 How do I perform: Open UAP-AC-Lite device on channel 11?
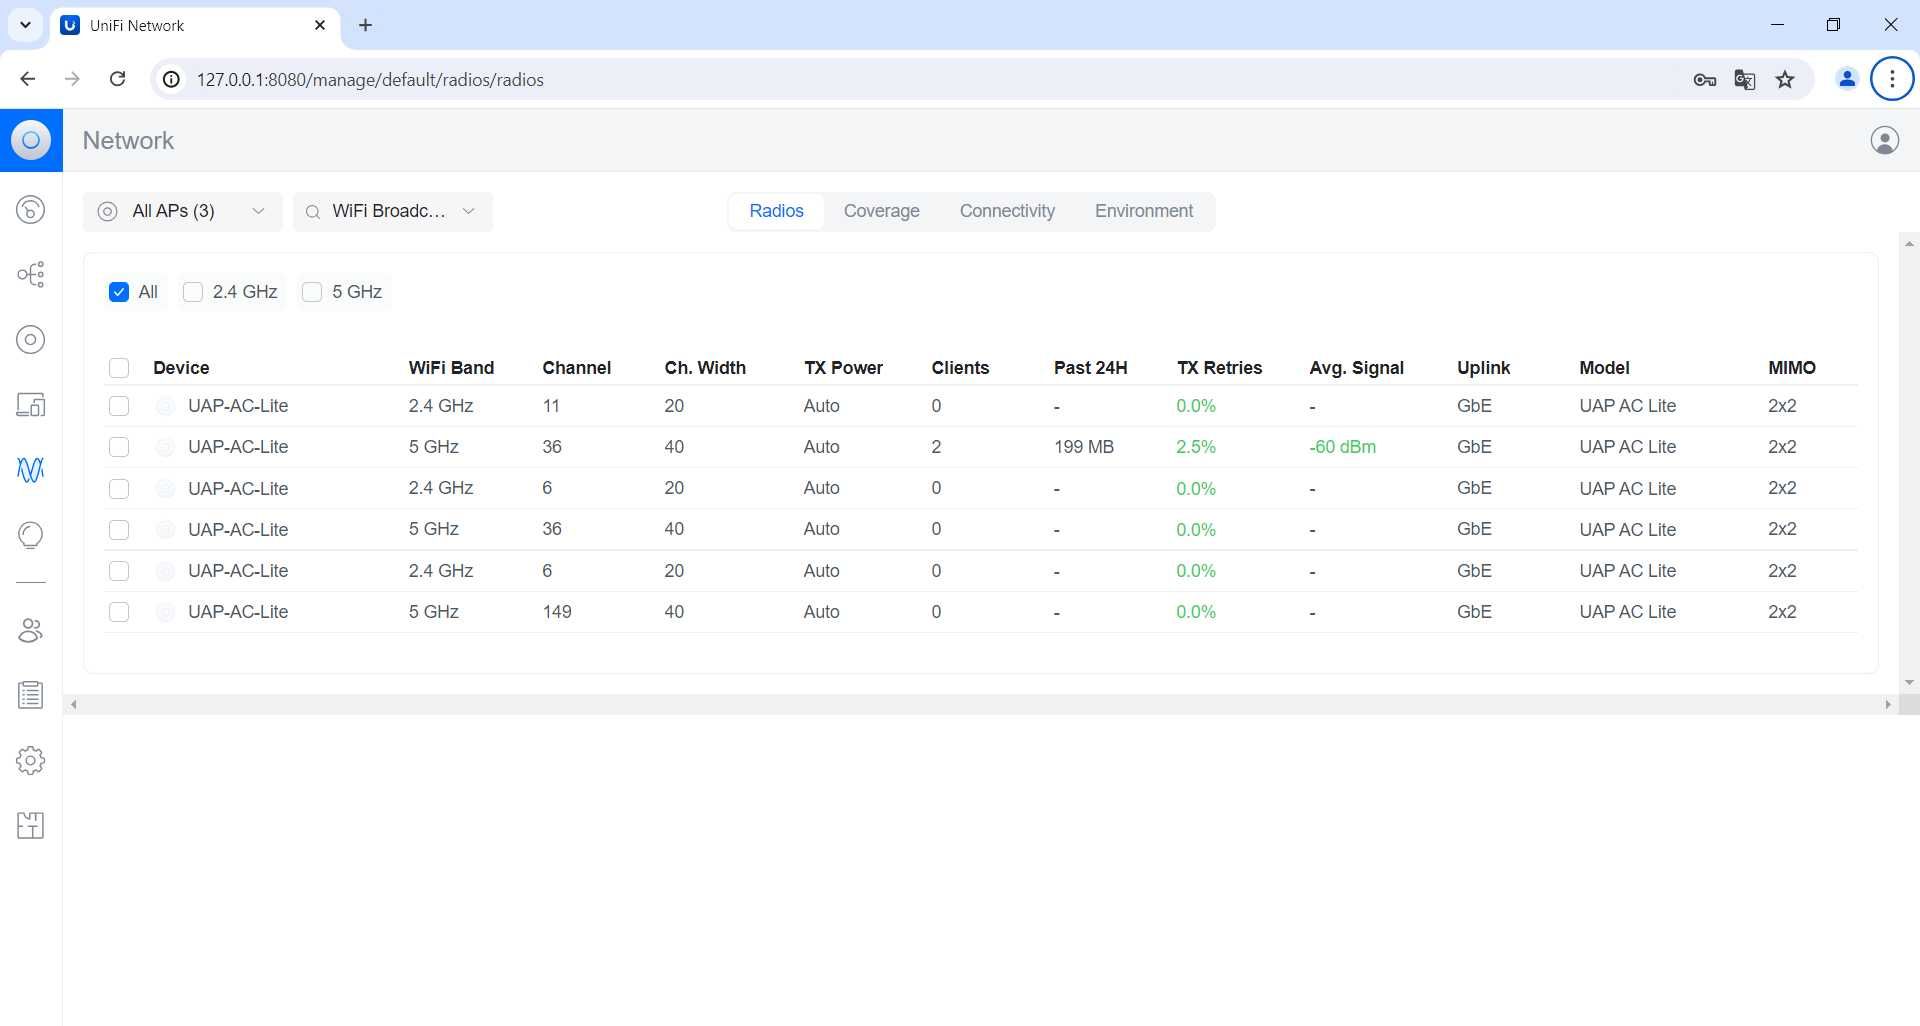click(238, 406)
